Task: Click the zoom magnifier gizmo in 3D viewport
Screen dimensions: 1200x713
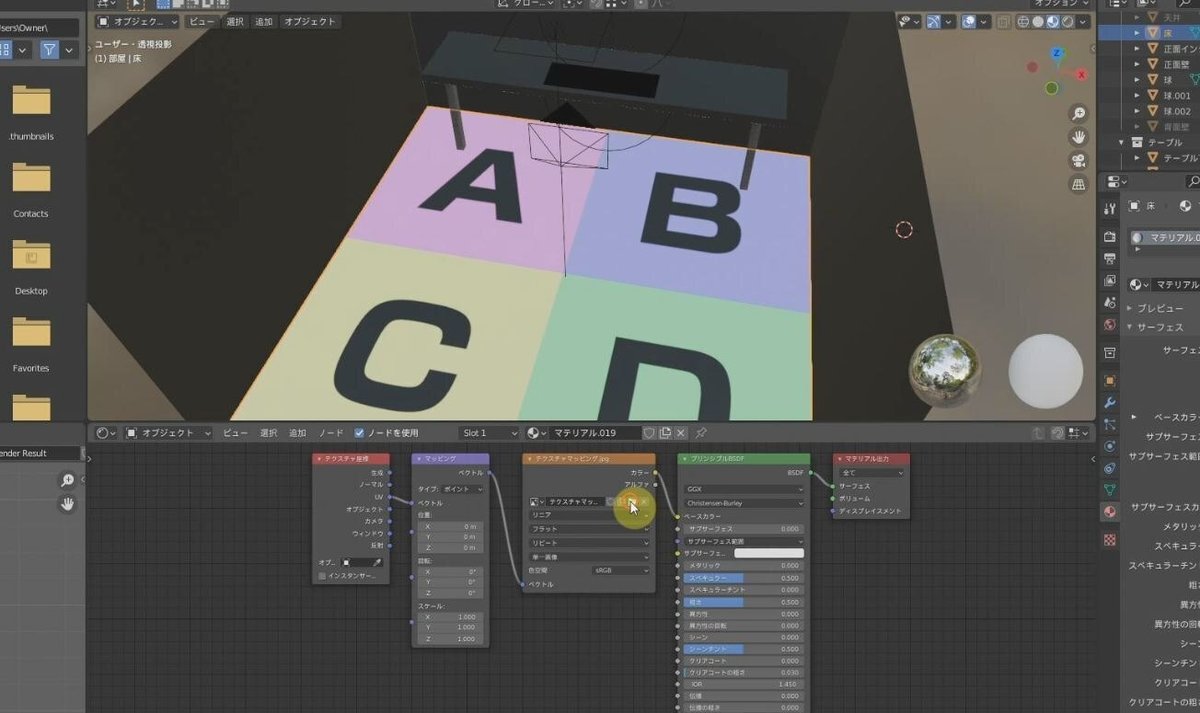Action: point(1079,113)
